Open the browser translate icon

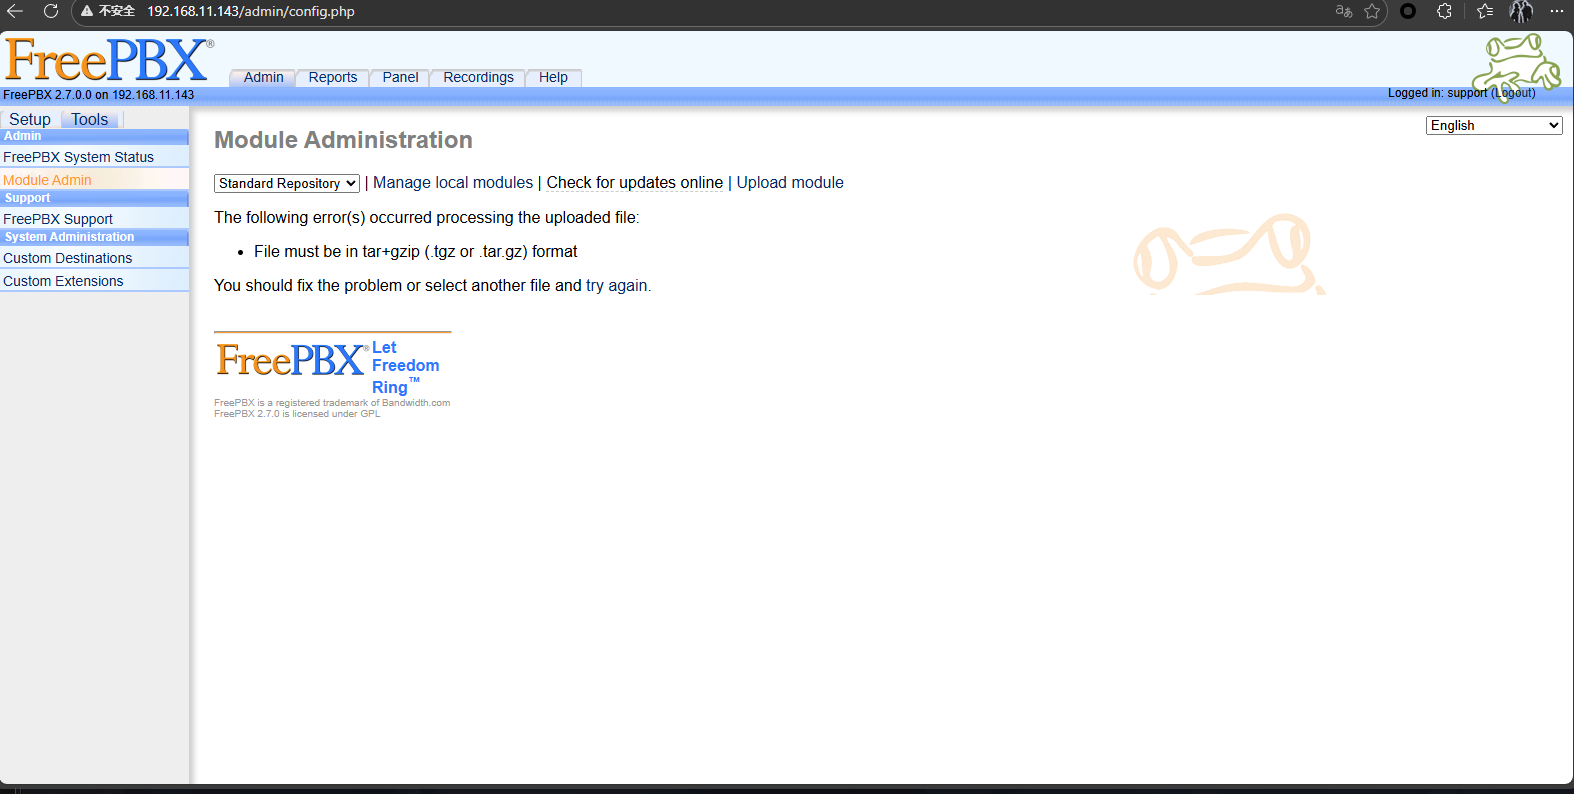pos(1344,11)
